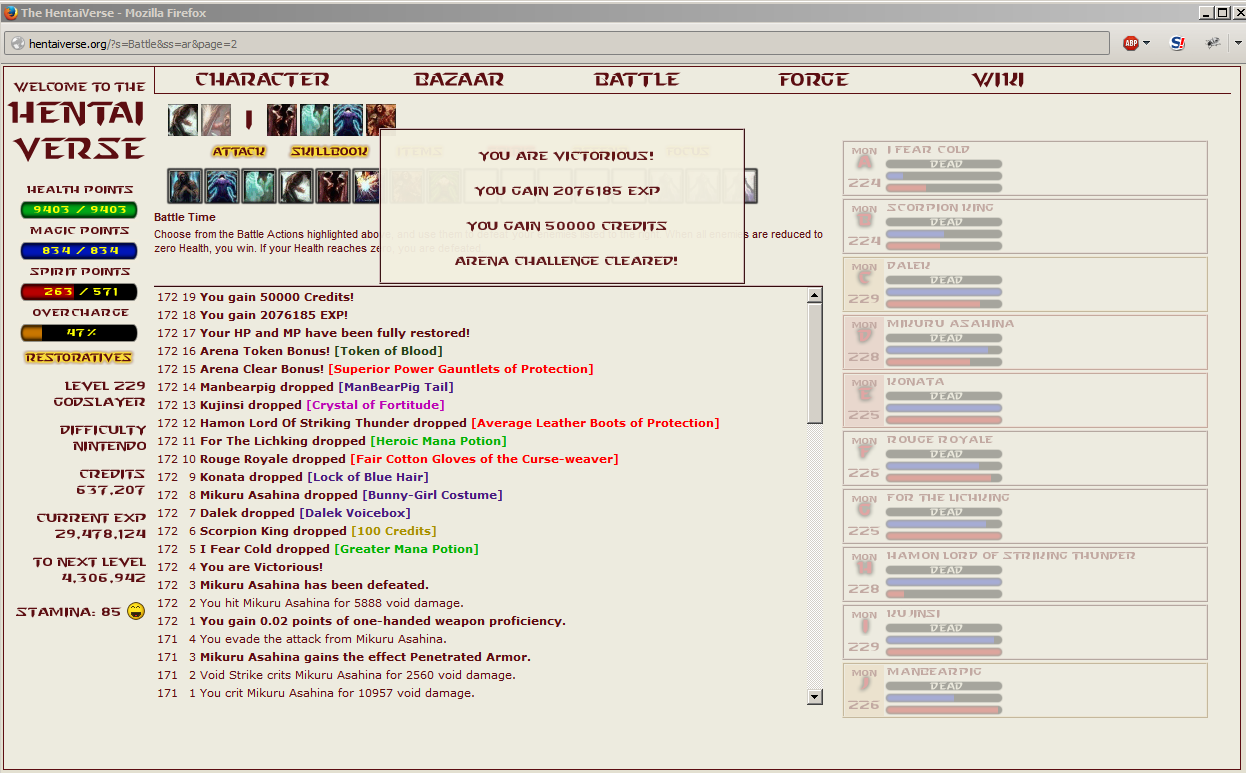Image resolution: width=1246 pixels, height=773 pixels.
Task: Select the Scorpion King monster panel
Action: tap(1025, 226)
